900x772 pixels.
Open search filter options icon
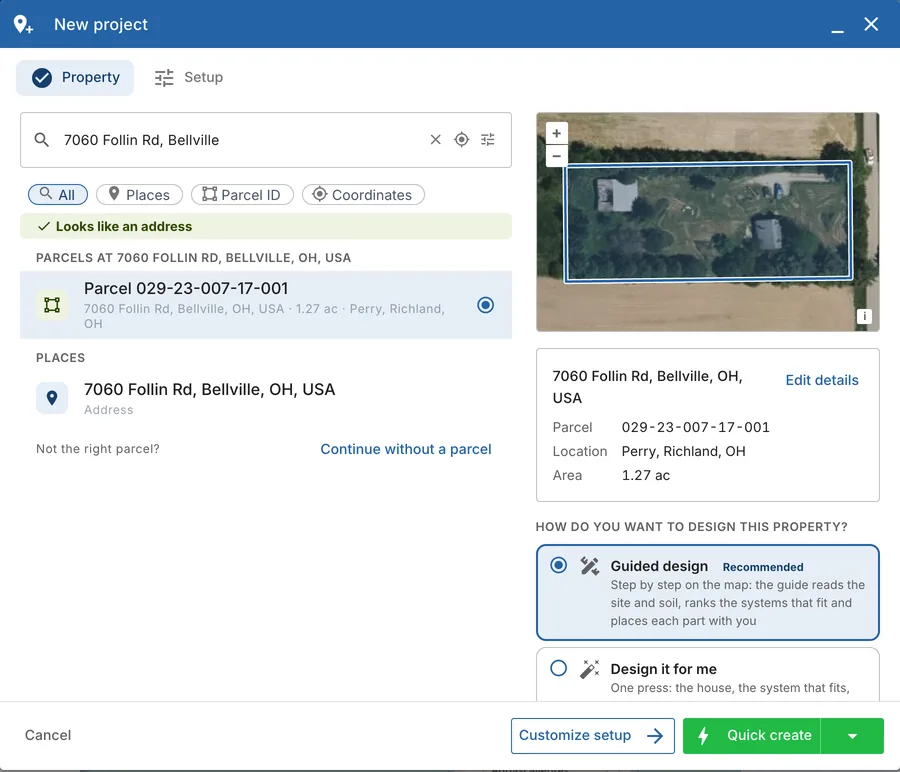click(x=487, y=139)
